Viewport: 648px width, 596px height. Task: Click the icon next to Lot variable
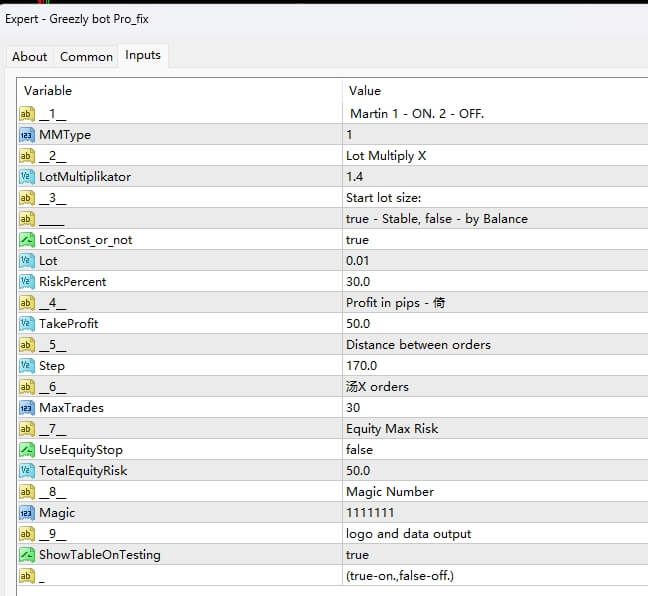pyautogui.click(x=27, y=261)
